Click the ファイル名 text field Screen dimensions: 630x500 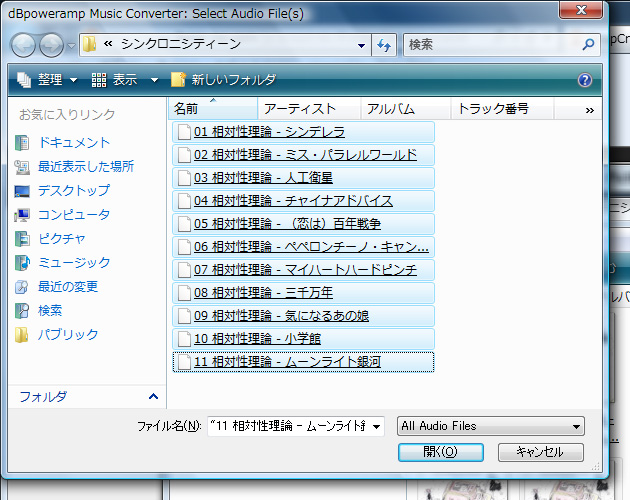[x=288, y=426]
